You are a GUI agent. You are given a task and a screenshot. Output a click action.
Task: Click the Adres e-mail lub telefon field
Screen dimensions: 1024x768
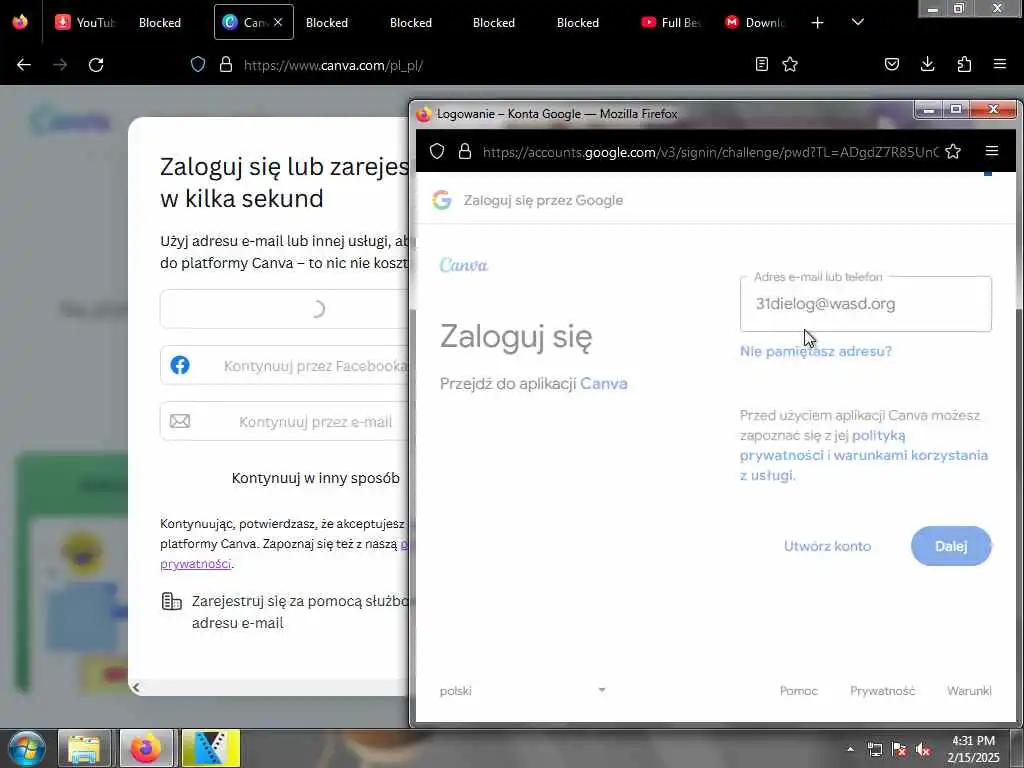coord(865,304)
